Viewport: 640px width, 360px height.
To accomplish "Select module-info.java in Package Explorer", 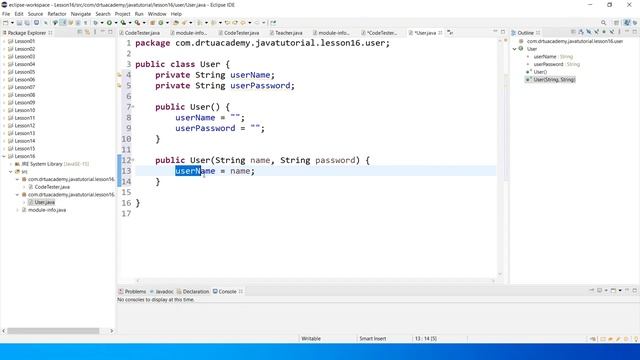I will (x=47, y=210).
